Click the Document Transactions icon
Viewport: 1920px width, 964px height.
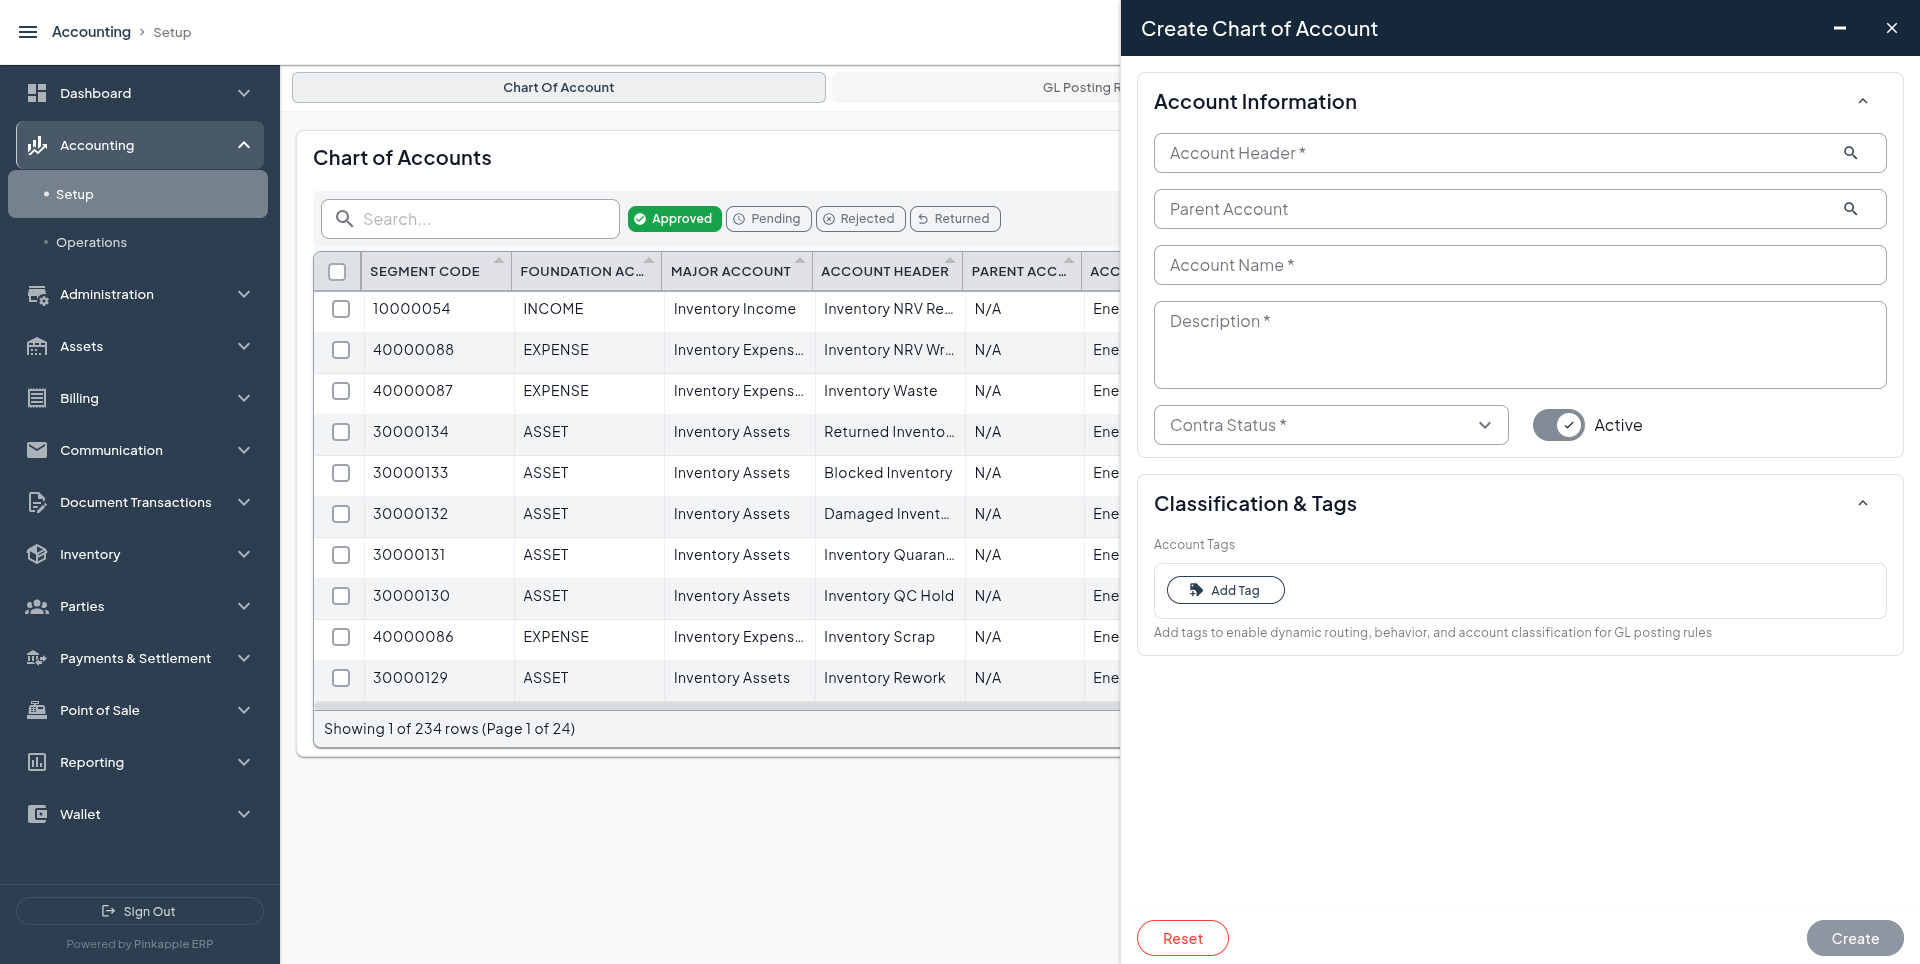[37, 502]
